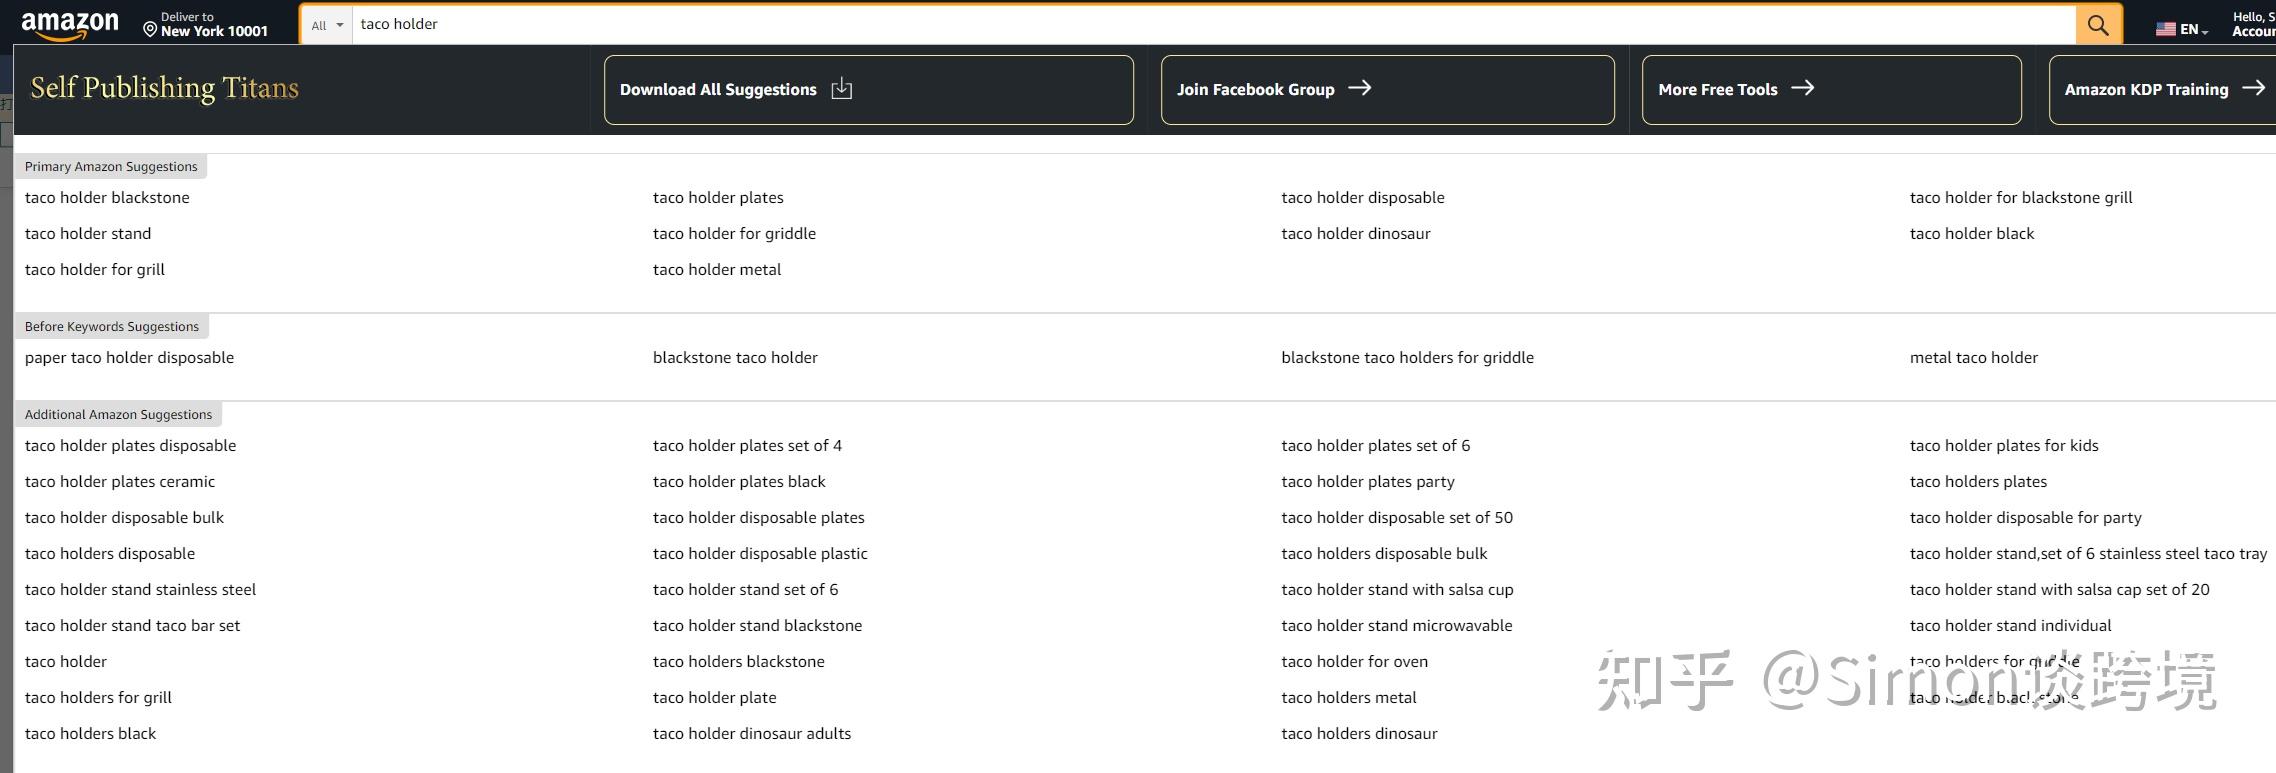Click the orange search magnifier button
The height and width of the screenshot is (773, 2276).
pyautogui.click(x=2098, y=25)
